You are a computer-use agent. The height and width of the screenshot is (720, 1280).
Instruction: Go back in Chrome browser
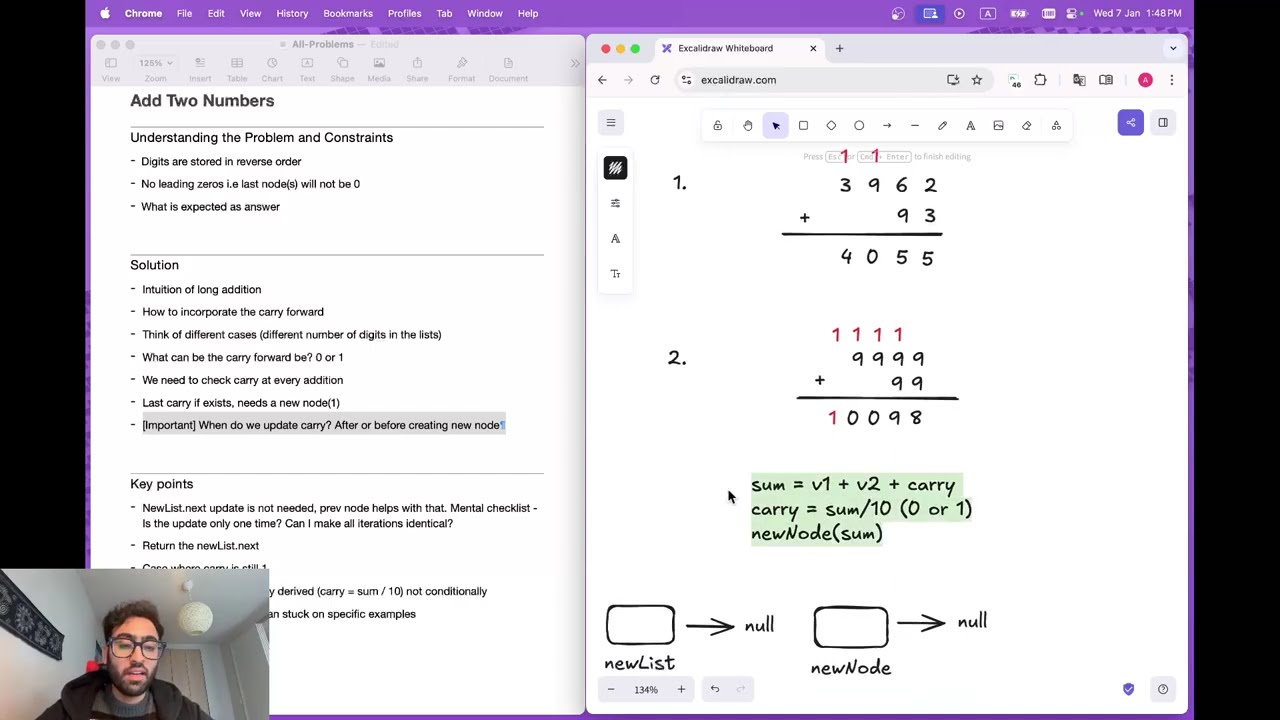(x=602, y=80)
